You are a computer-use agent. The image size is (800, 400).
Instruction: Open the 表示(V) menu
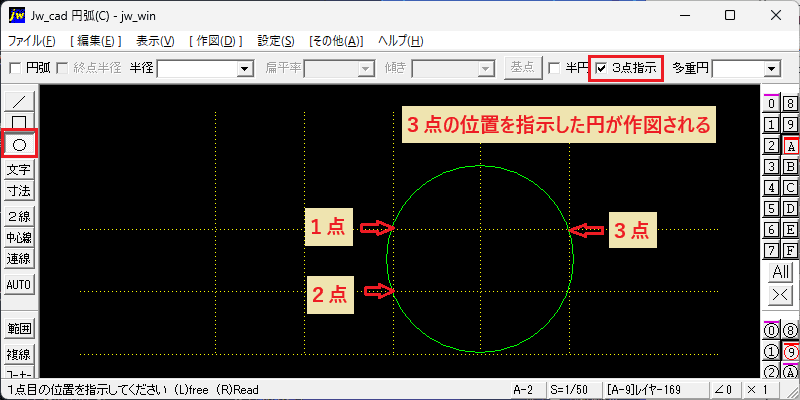click(156, 41)
